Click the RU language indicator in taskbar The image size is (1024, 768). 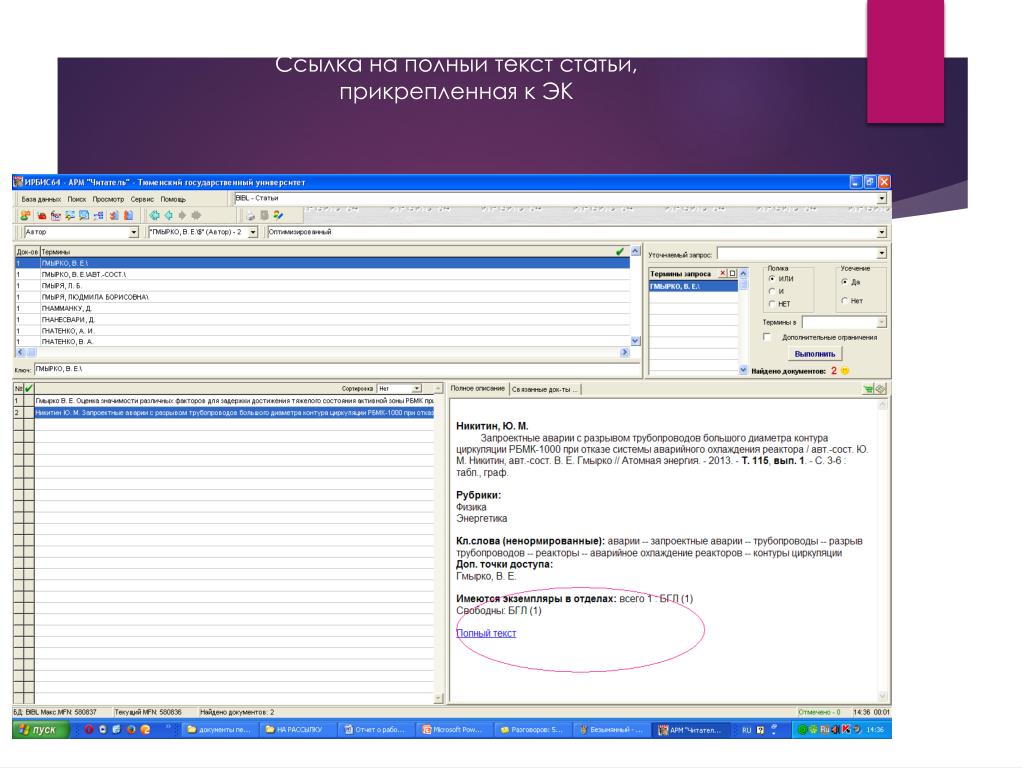[x=746, y=730]
